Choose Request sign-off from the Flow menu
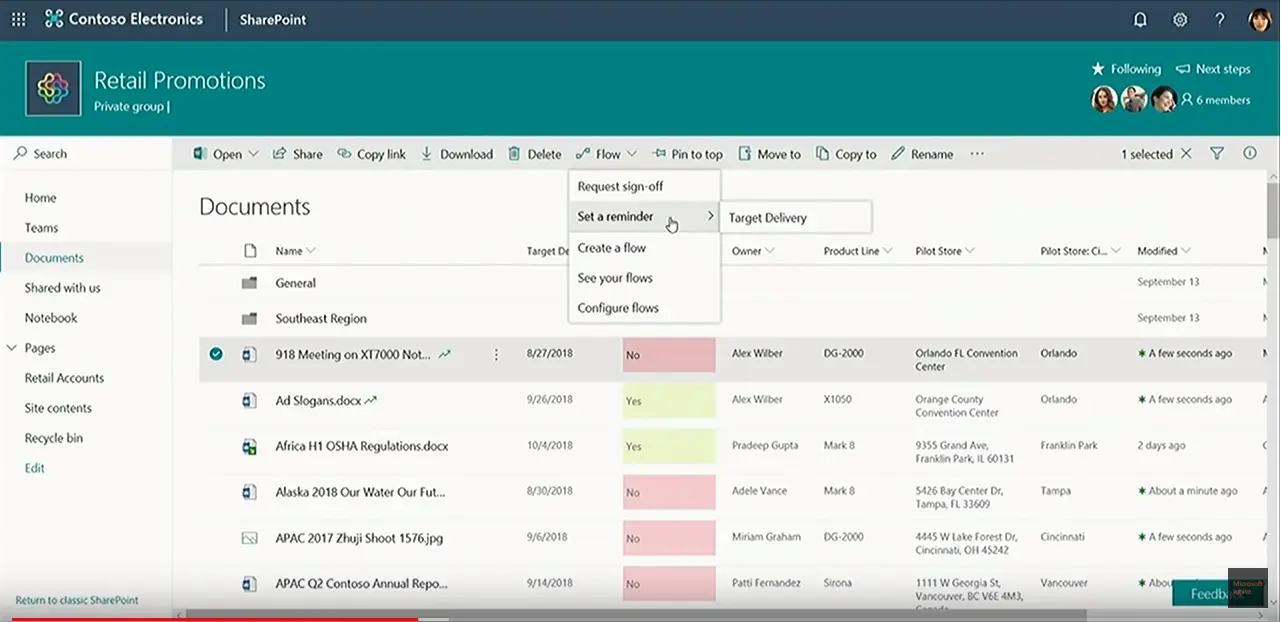Image resolution: width=1281 pixels, height=622 pixels. pos(620,187)
